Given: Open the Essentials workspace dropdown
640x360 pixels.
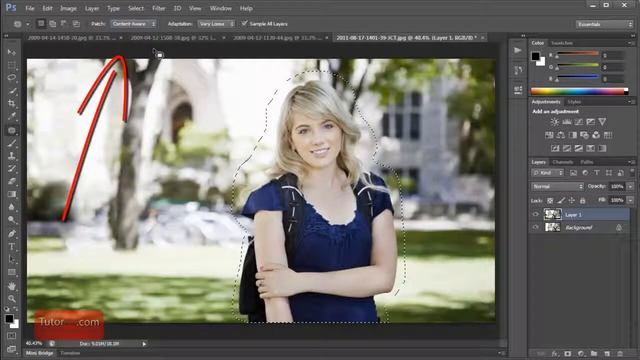Looking at the screenshot, I should (604, 24).
